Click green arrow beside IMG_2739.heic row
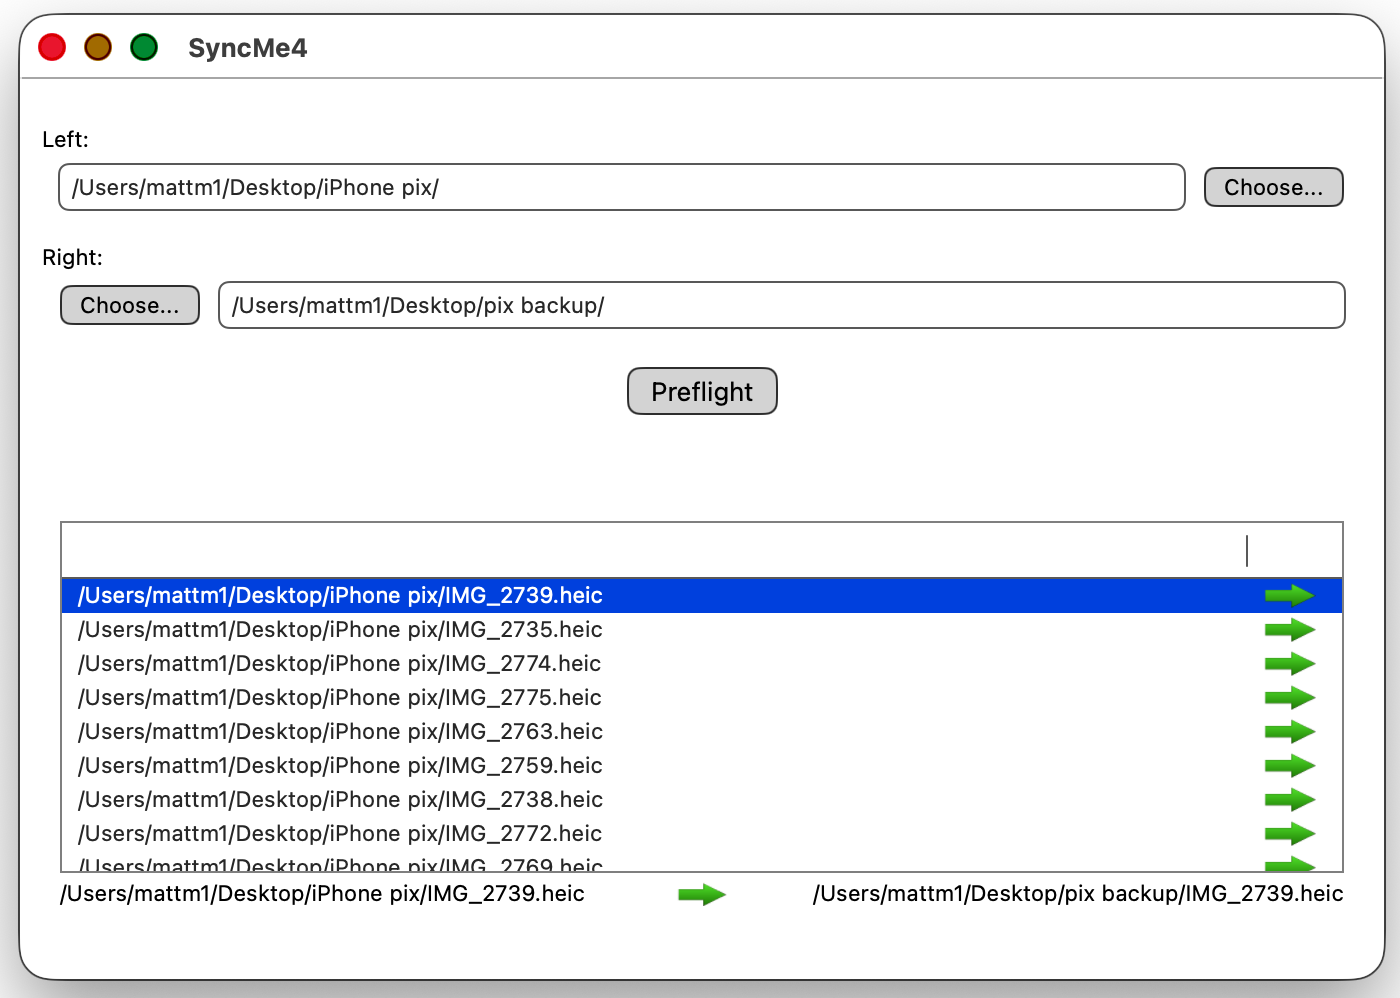This screenshot has width=1400, height=998. coord(1289,596)
